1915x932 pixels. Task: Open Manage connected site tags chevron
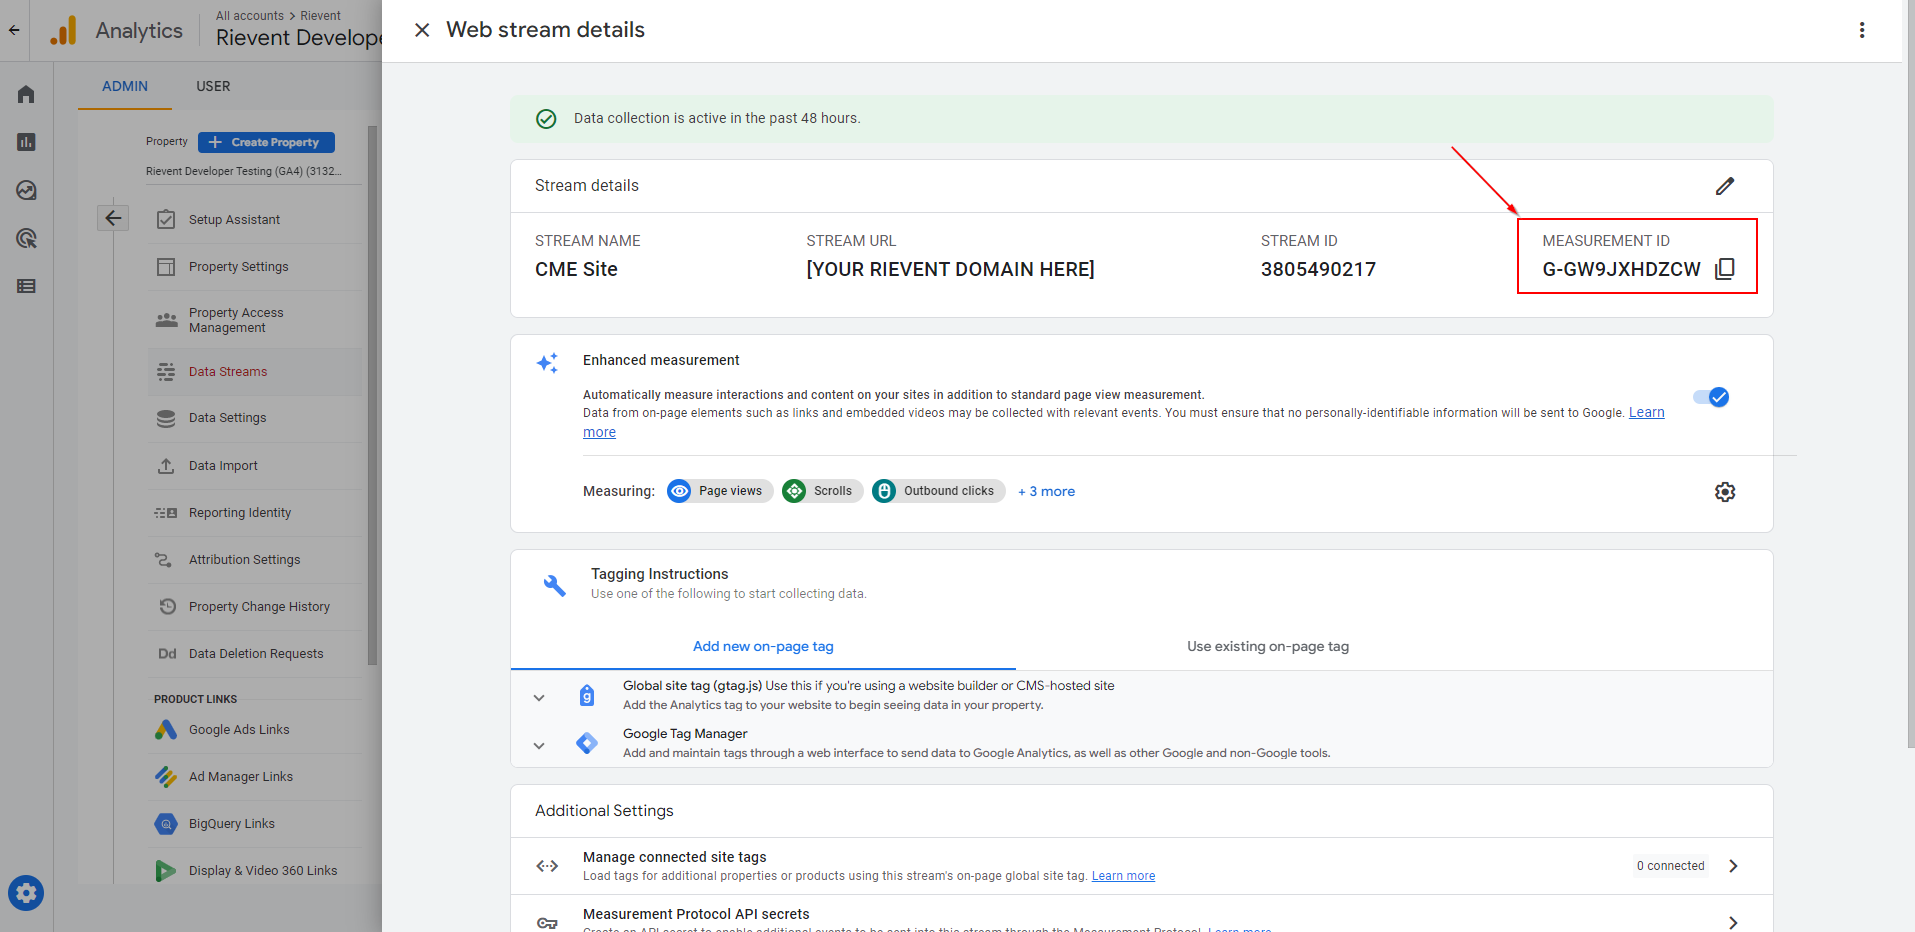coord(1733,866)
